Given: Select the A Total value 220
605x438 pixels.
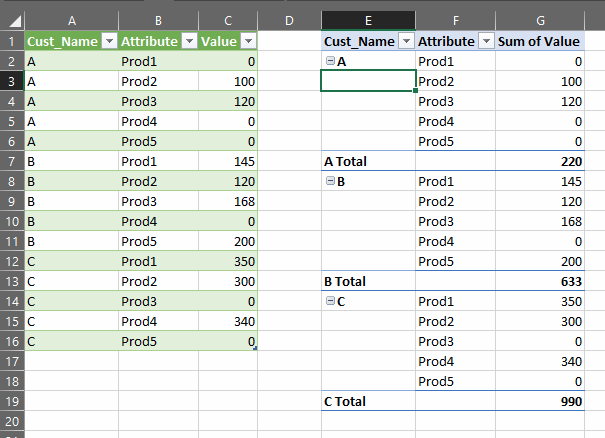Looking at the screenshot, I should click(x=540, y=161).
